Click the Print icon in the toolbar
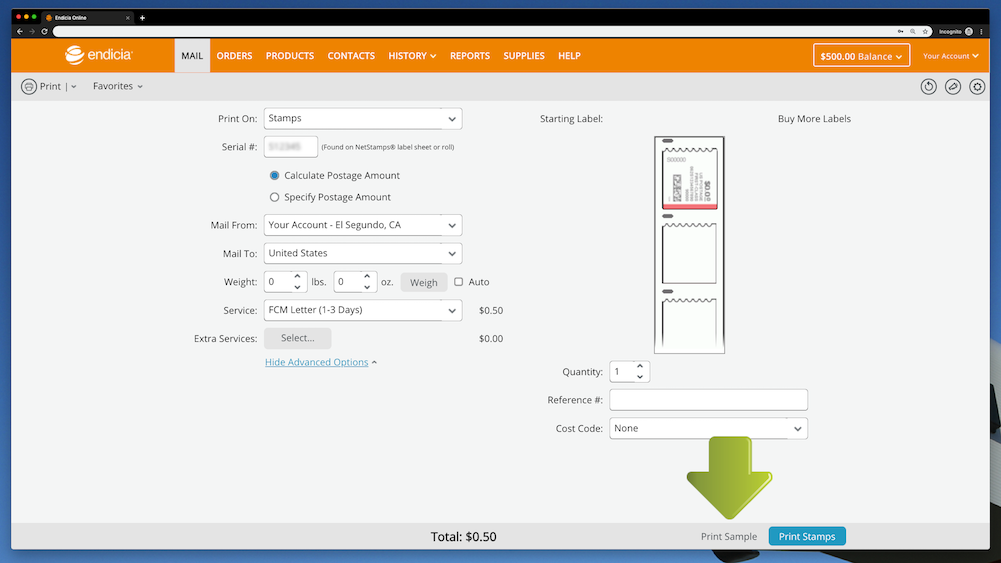1001x563 pixels. click(x=29, y=87)
